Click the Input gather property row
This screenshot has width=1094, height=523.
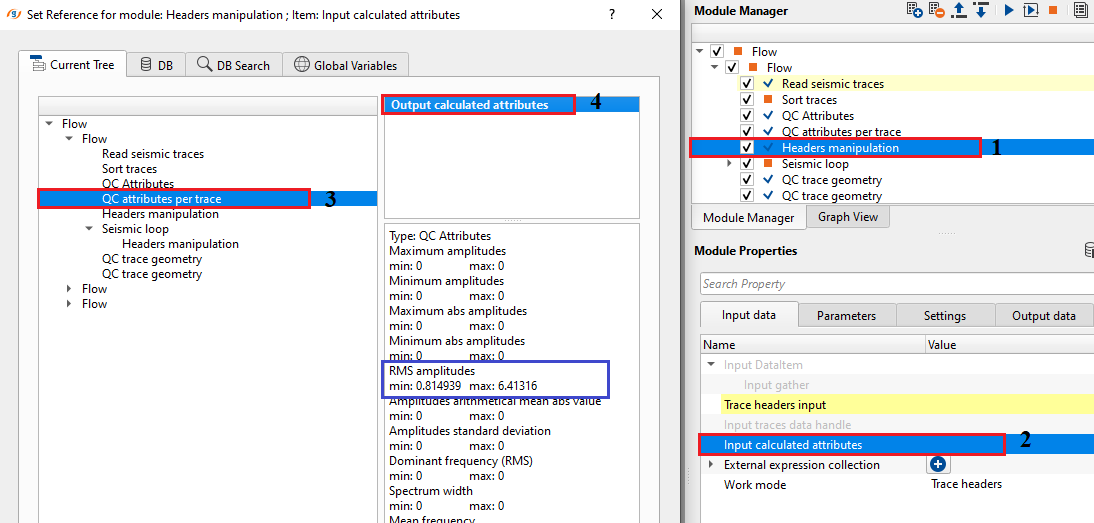click(897, 385)
